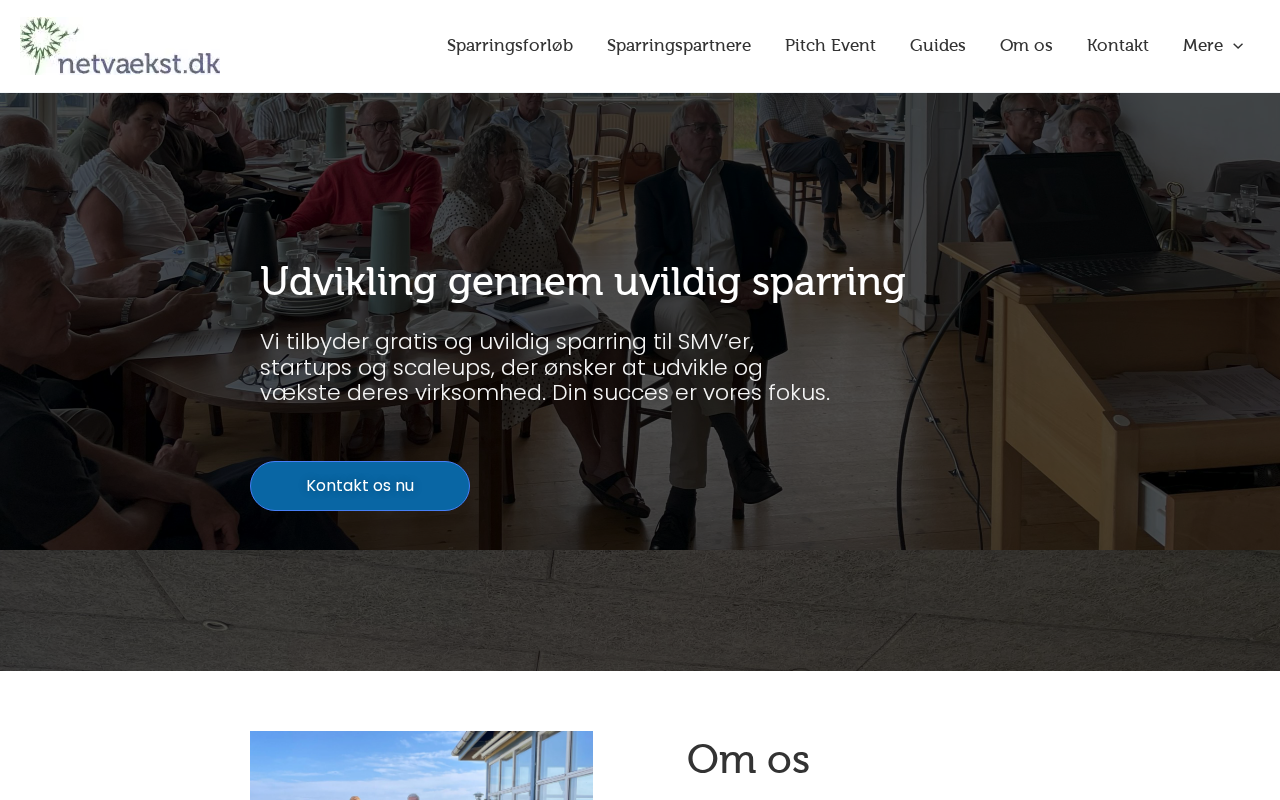Viewport: 1280px width, 800px height.
Task: Click the hero paragraph about gratis sparring
Action: [545, 367]
